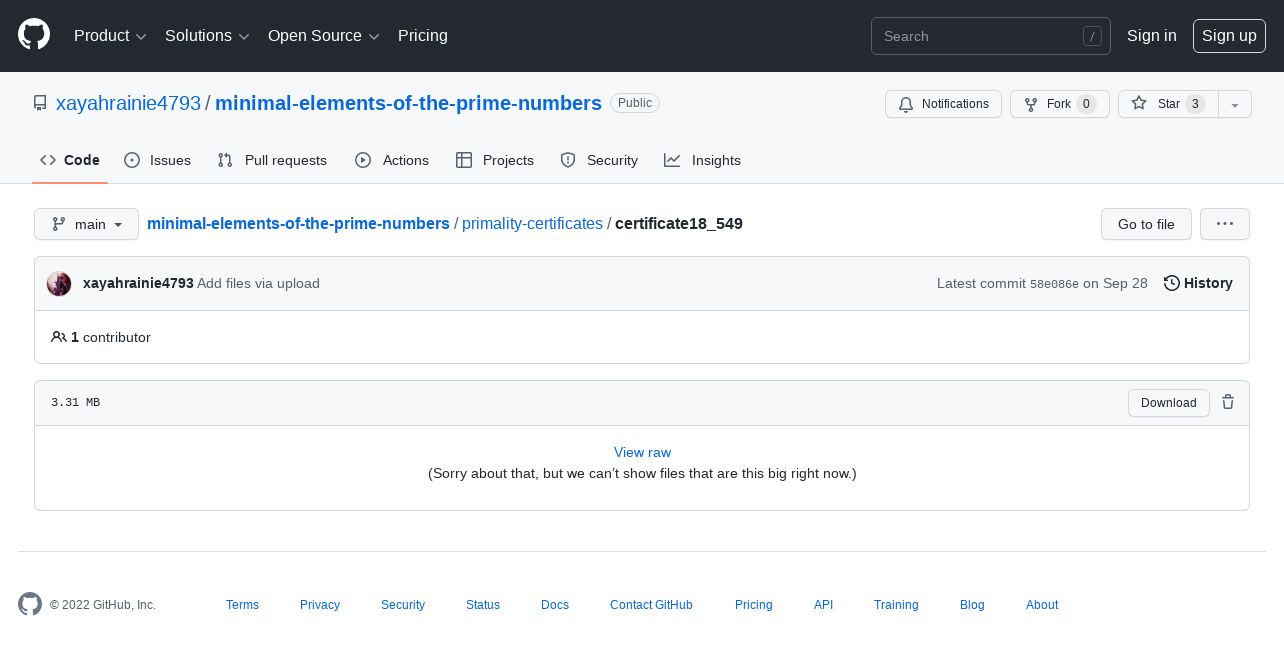Click Contact GitHub footer link

[x=651, y=605]
